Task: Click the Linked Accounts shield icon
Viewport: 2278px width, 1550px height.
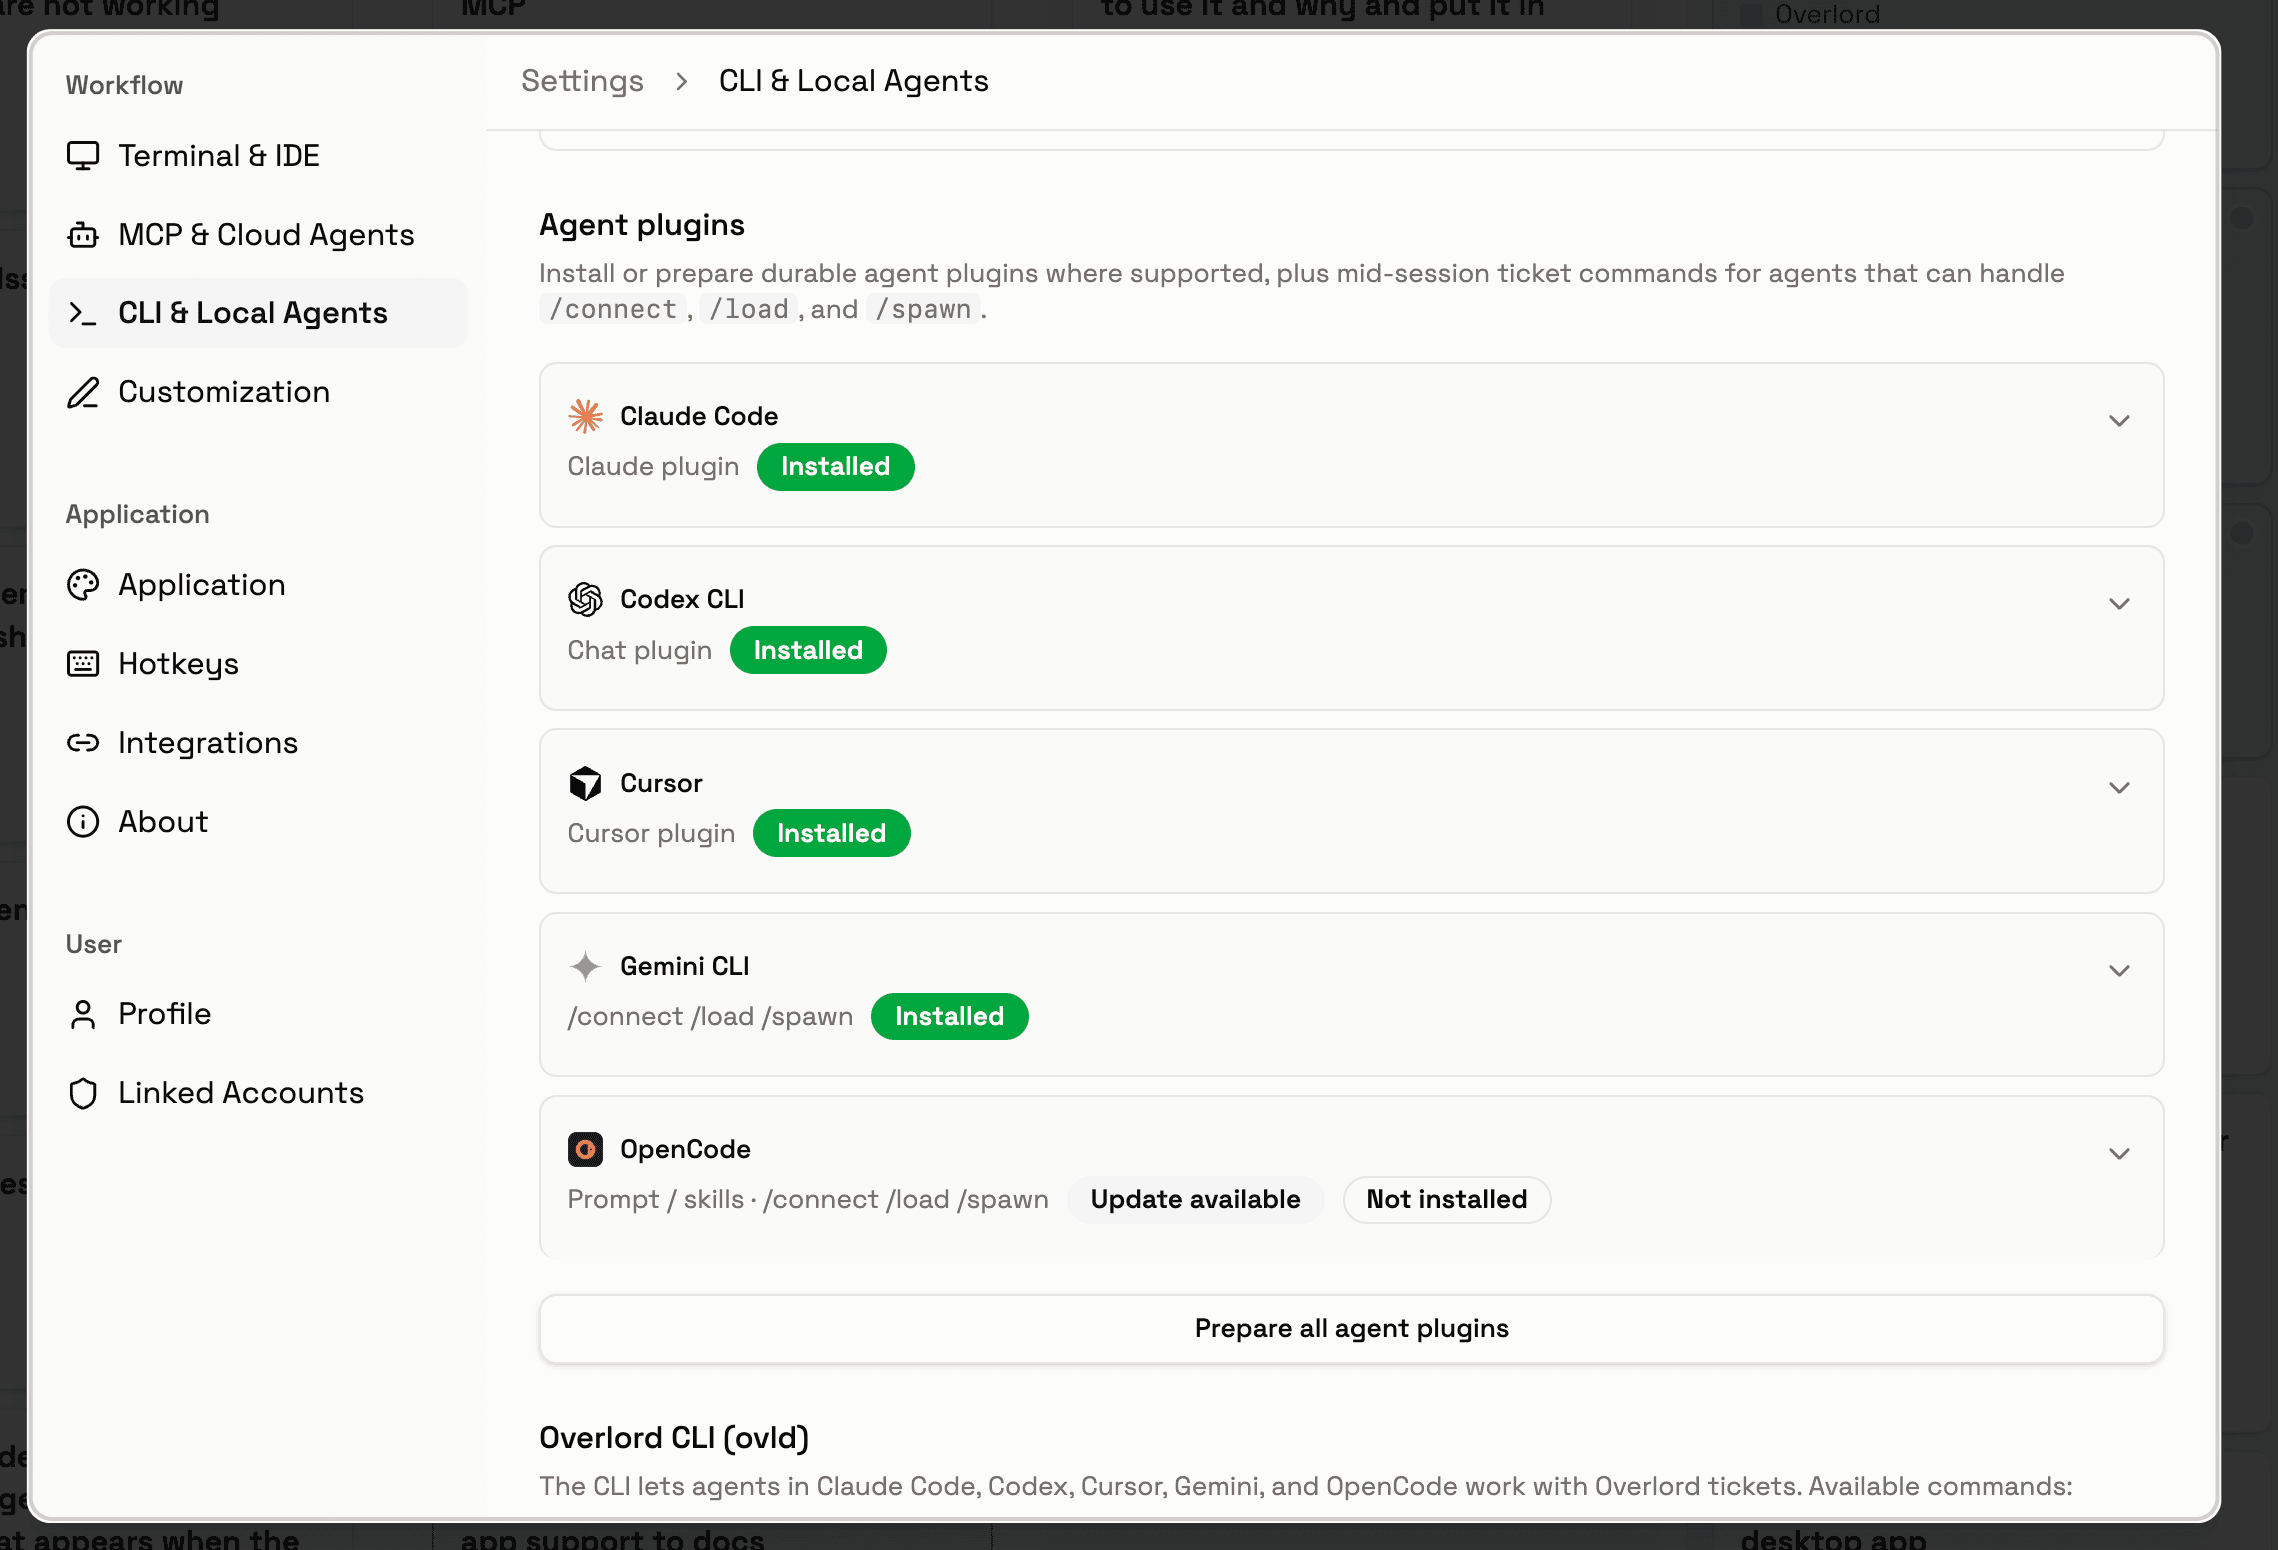Action: [83, 1093]
